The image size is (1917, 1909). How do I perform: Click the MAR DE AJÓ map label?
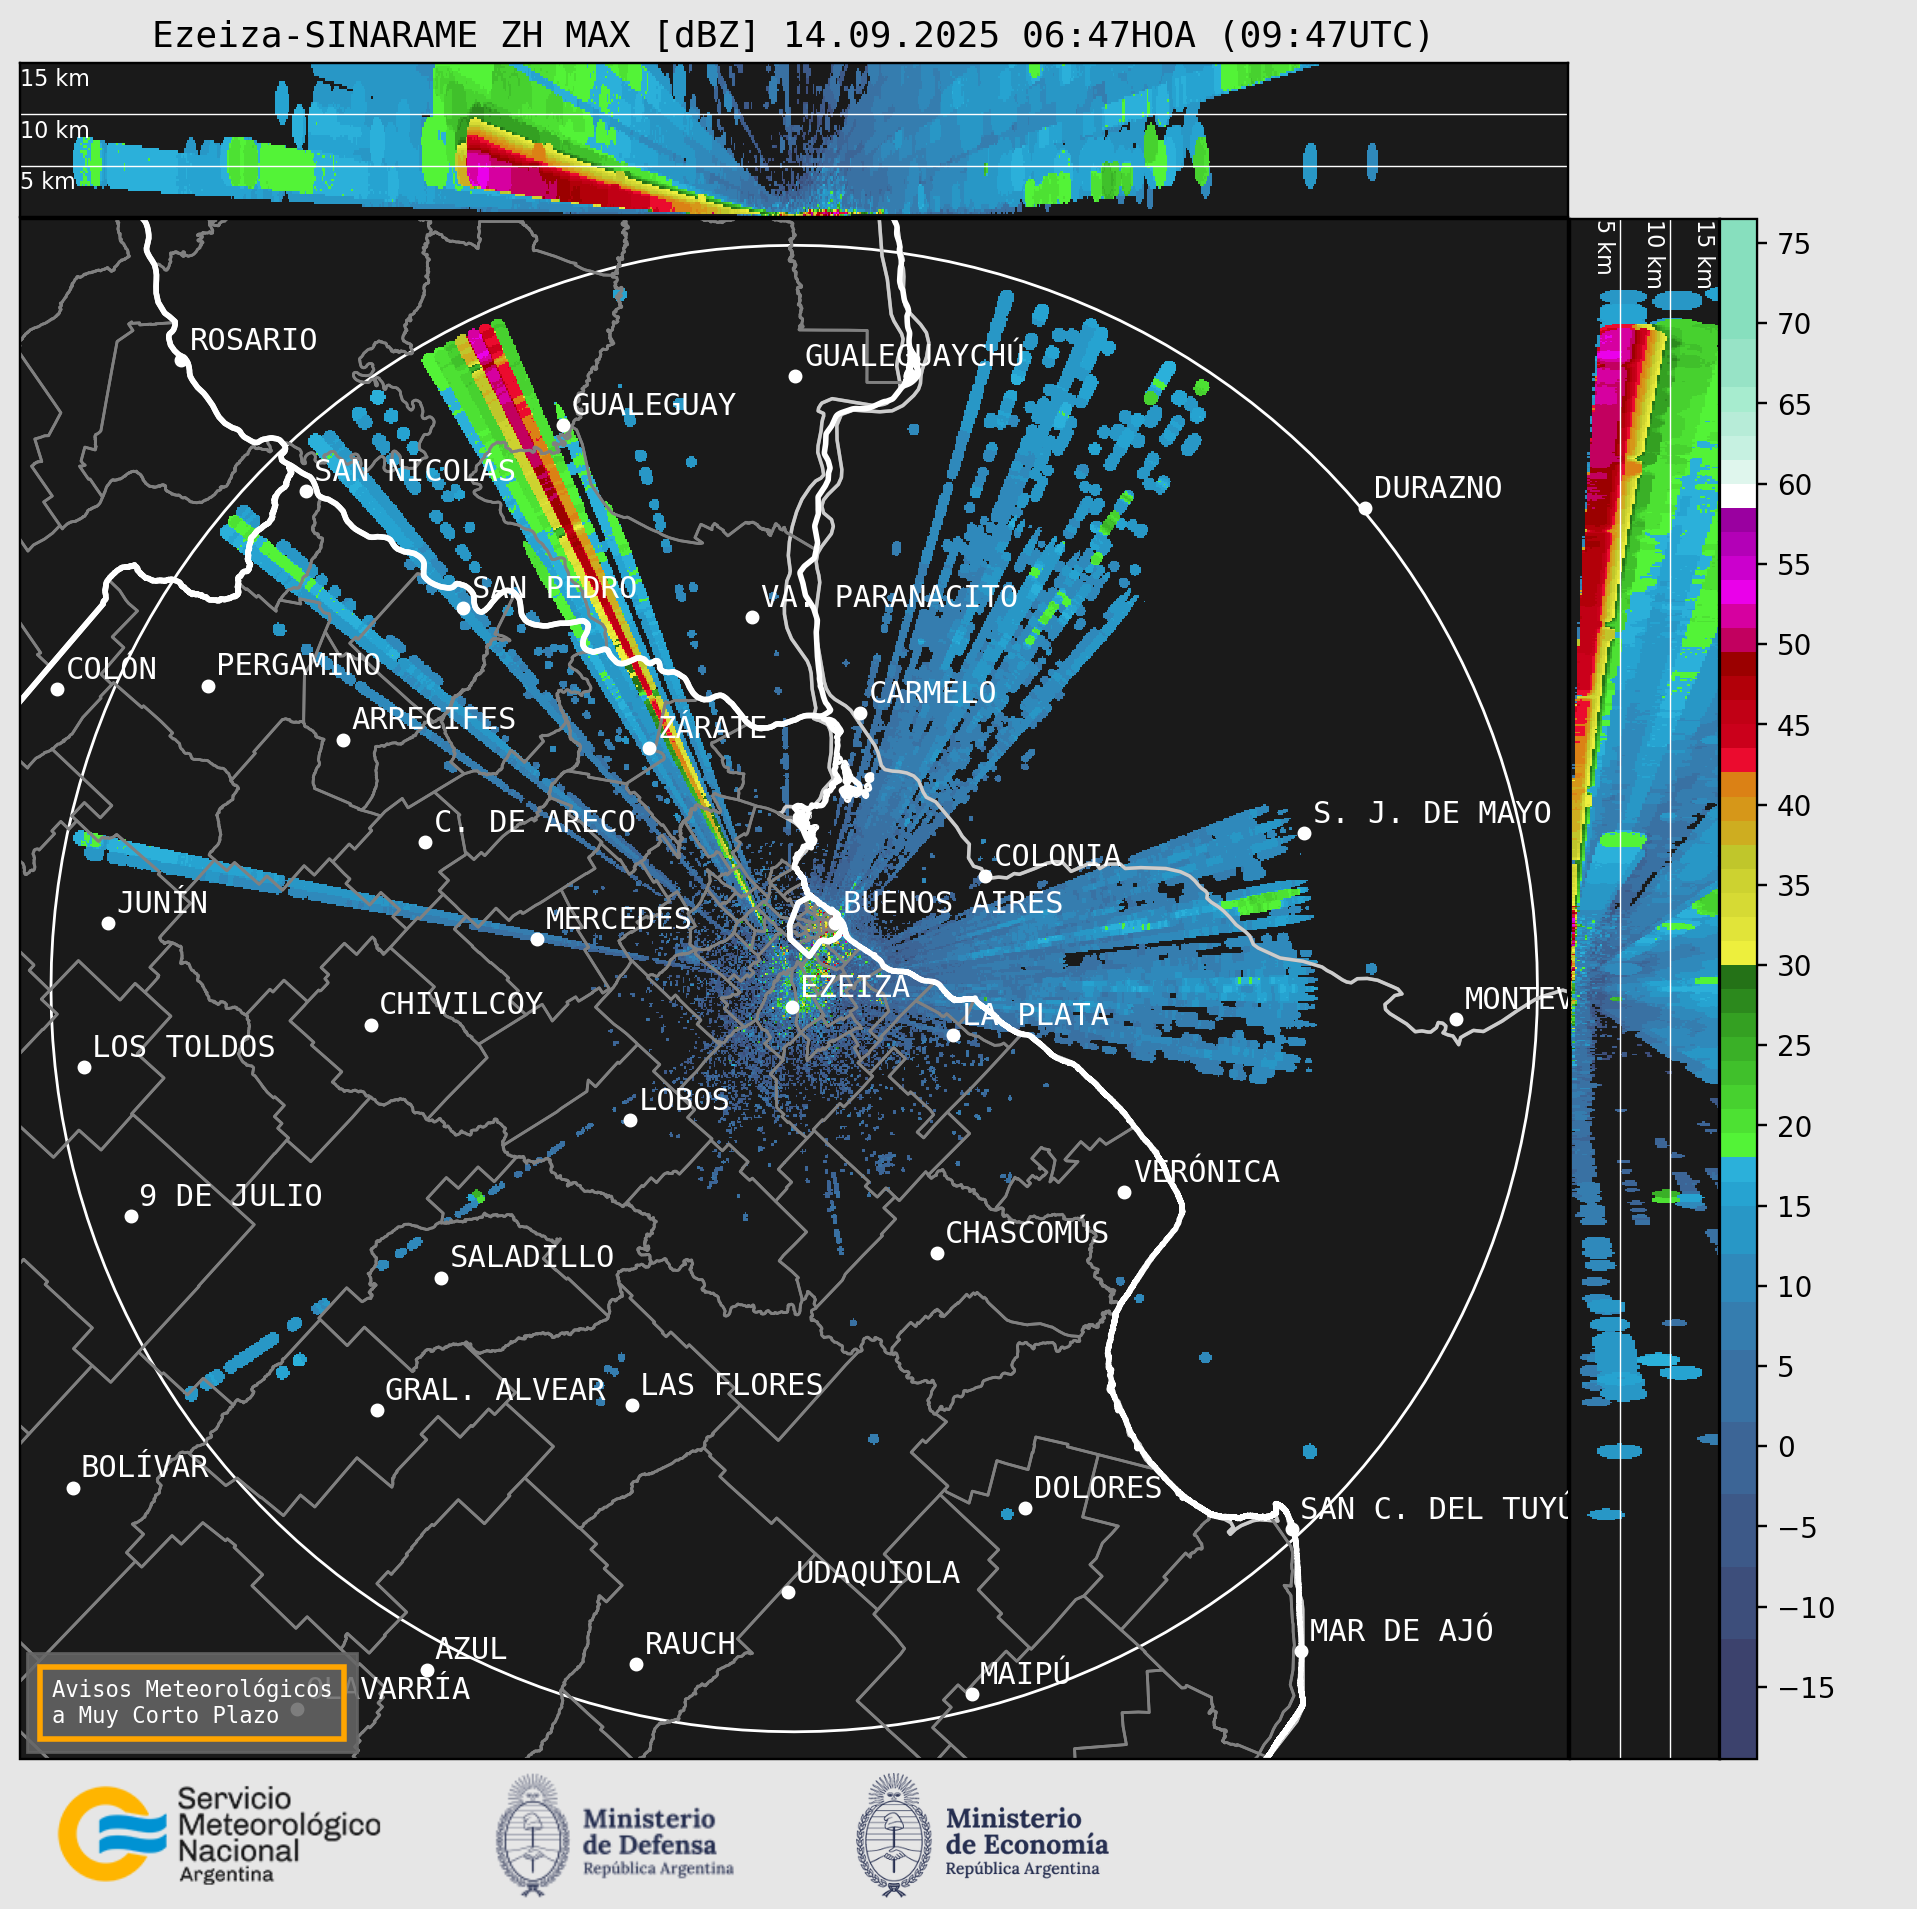click(1401, 1631)
